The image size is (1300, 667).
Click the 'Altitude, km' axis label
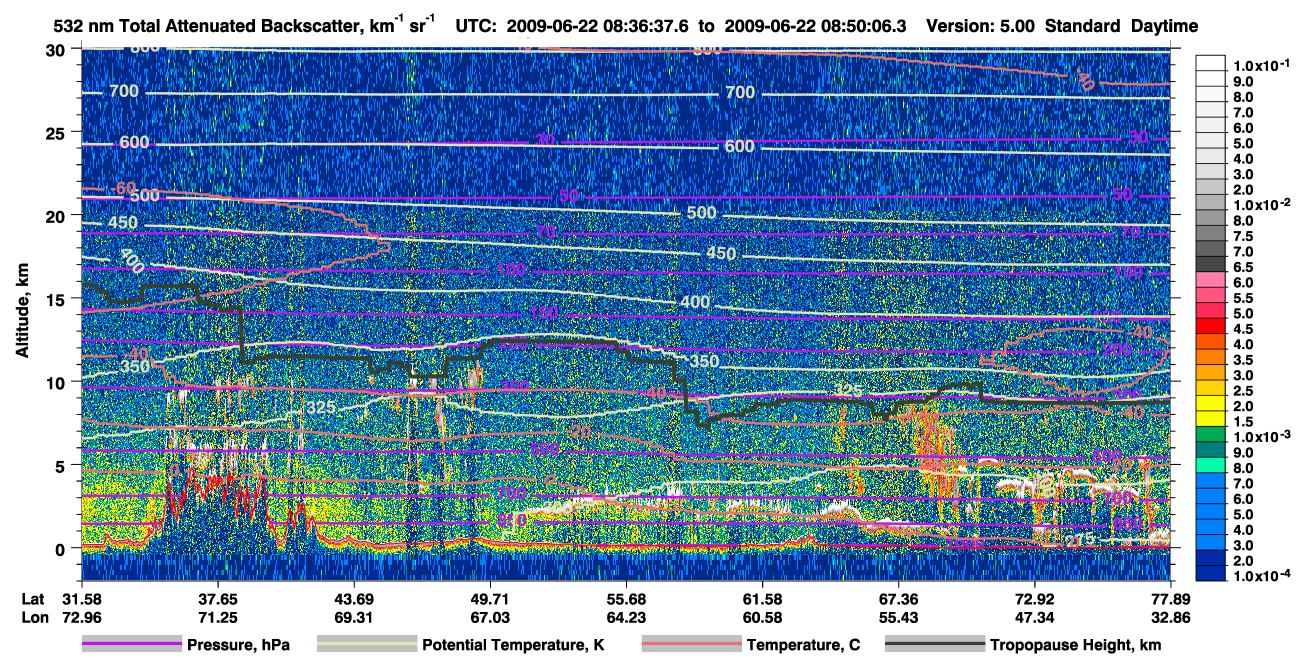pyautogui.click(x=24, y=312)
